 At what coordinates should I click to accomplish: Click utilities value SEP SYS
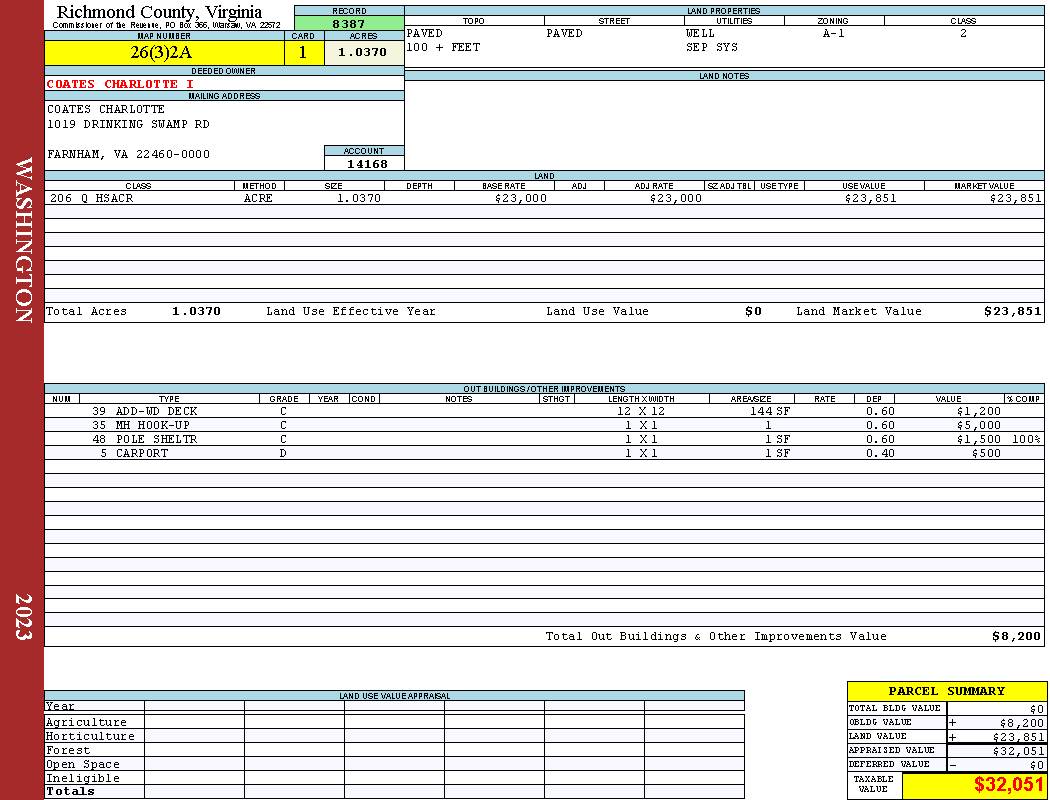coord(712,48)
